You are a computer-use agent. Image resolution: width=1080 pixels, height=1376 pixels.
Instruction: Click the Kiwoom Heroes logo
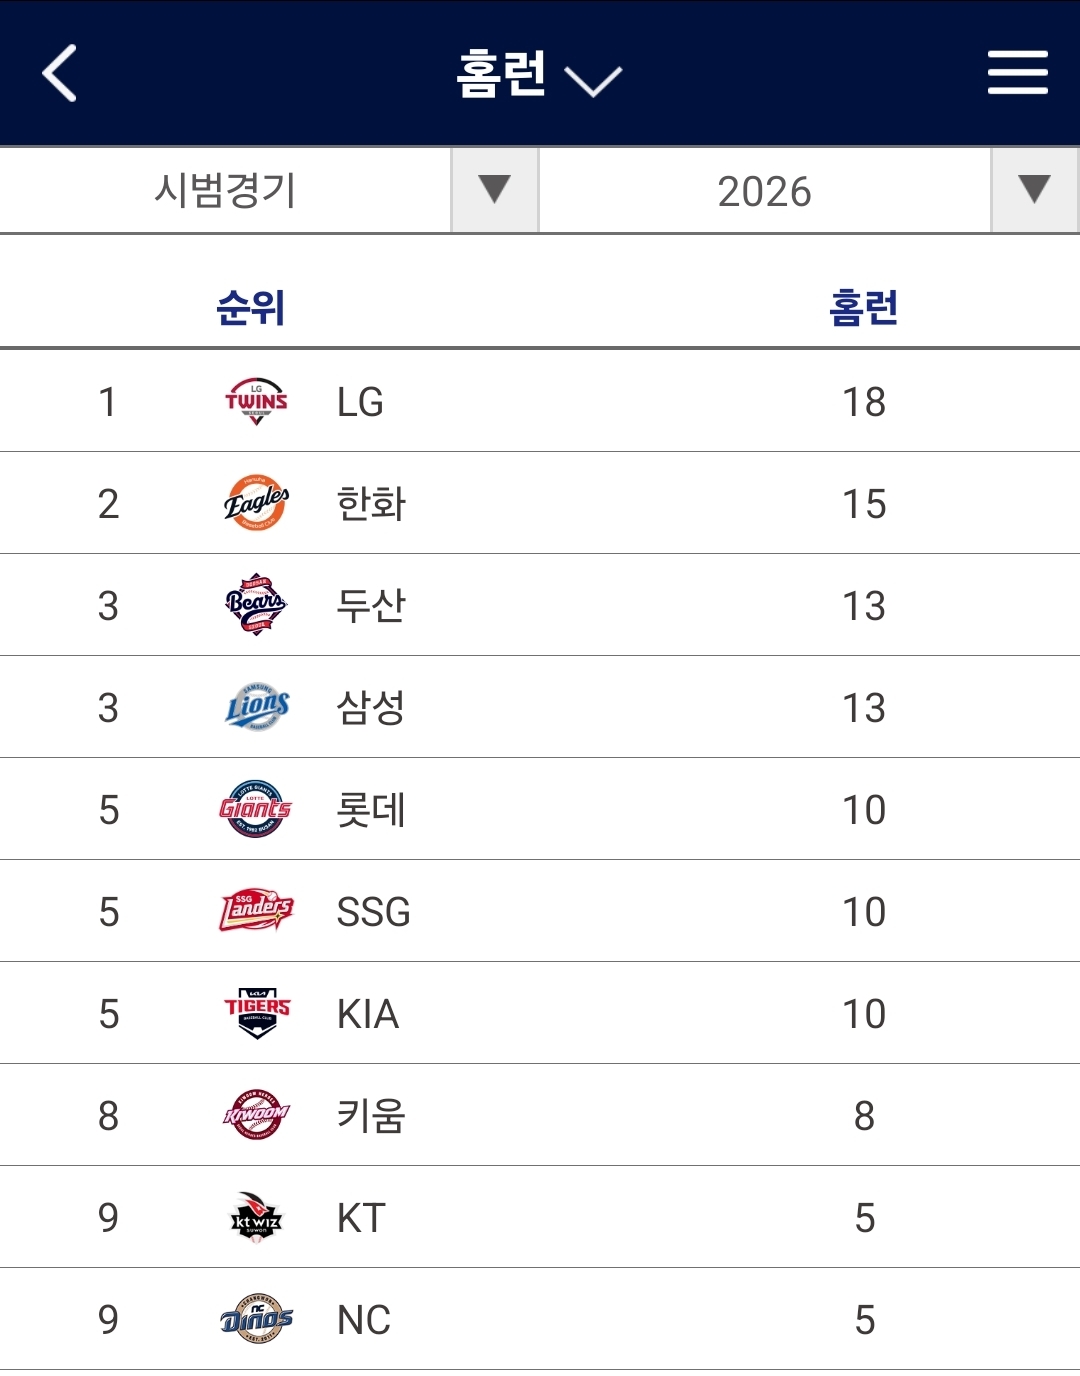coord(256,1116)
